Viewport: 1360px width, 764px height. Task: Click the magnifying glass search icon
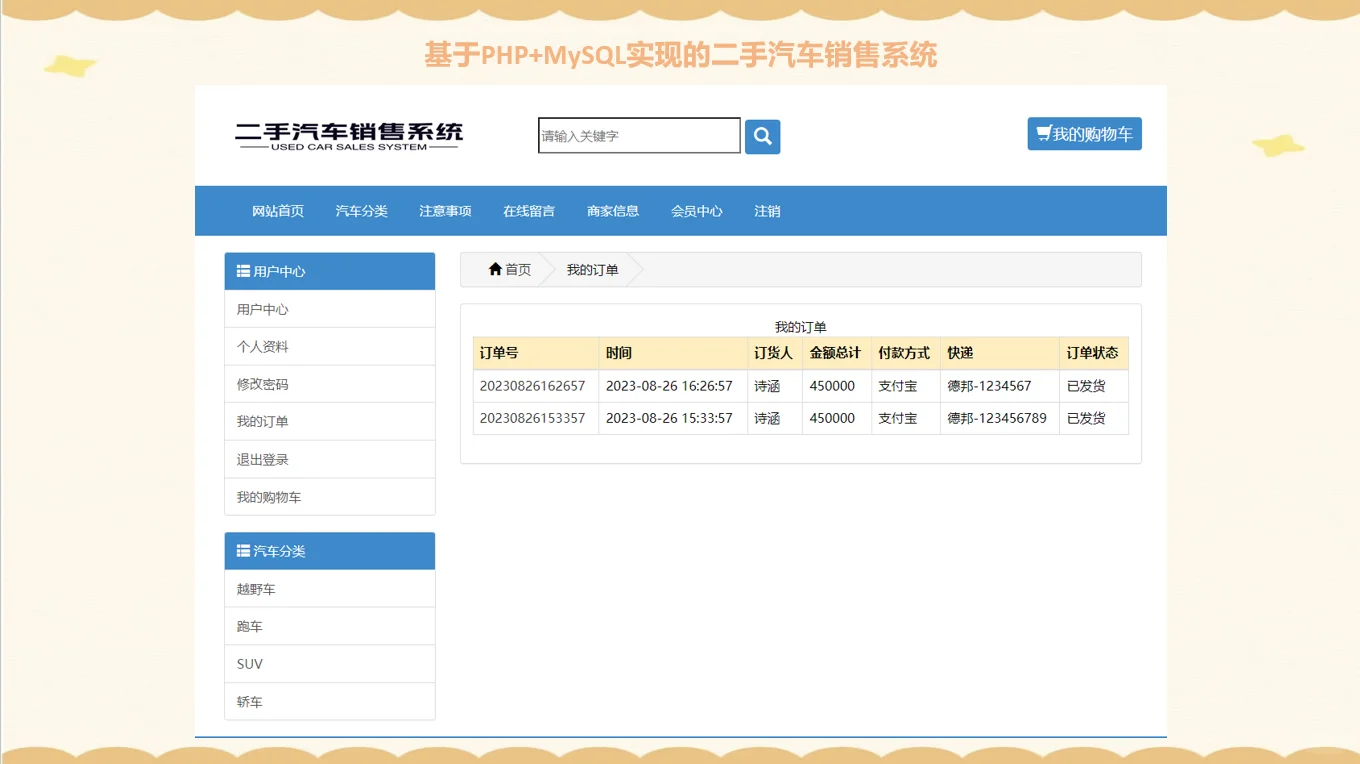762,136
